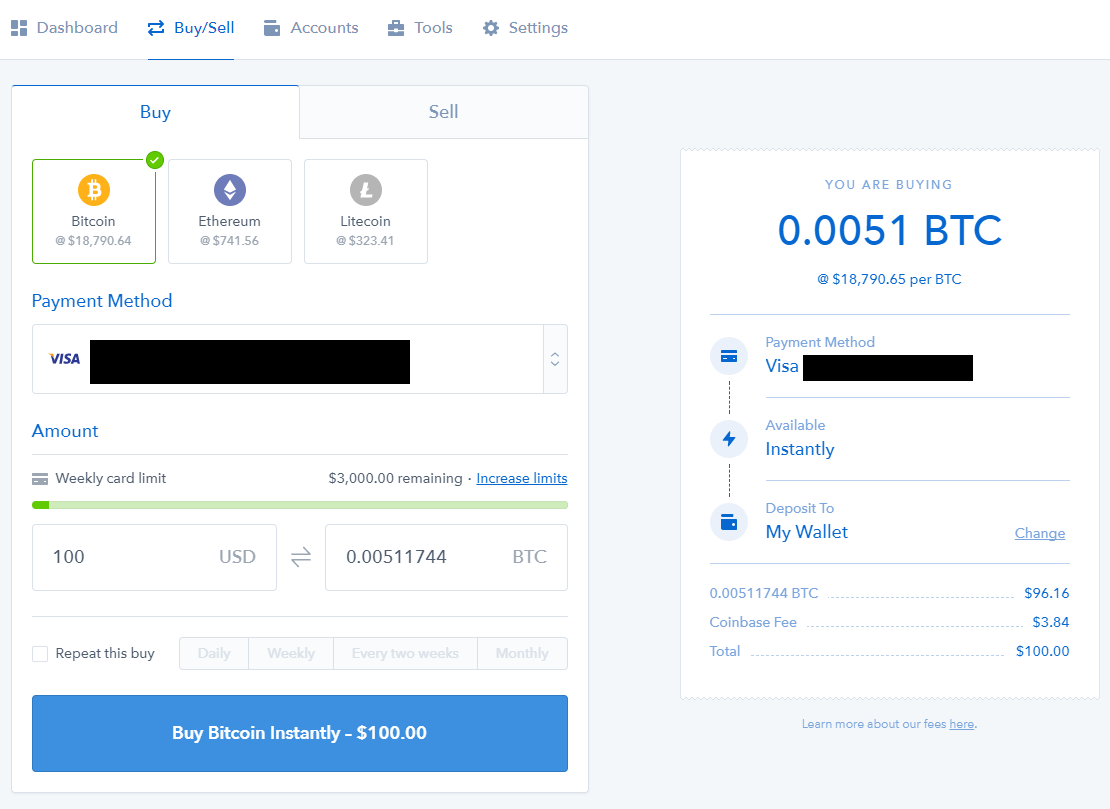
Task: Select the Ethereum currency icon
Action: [x=230, y=189]
